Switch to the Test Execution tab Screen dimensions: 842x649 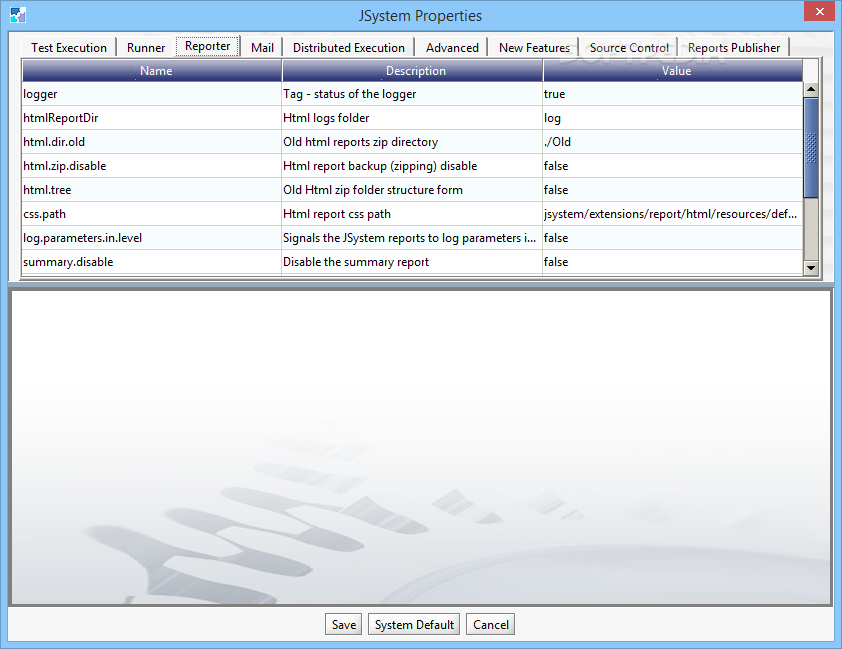click(69, 48)
